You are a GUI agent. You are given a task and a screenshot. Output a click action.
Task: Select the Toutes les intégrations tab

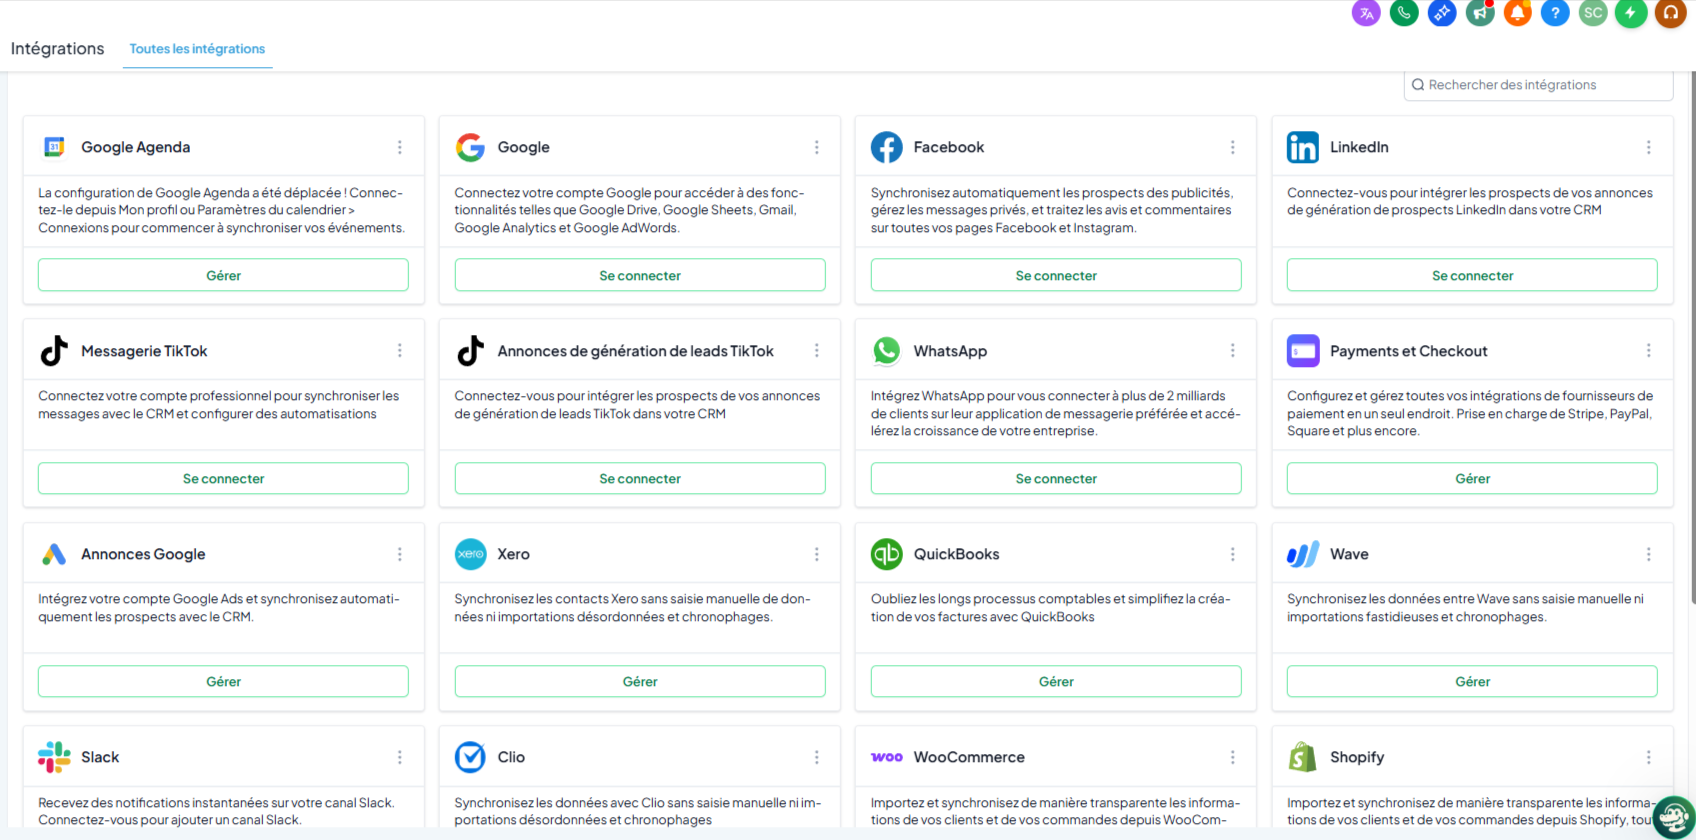click(x=197, y=49)
